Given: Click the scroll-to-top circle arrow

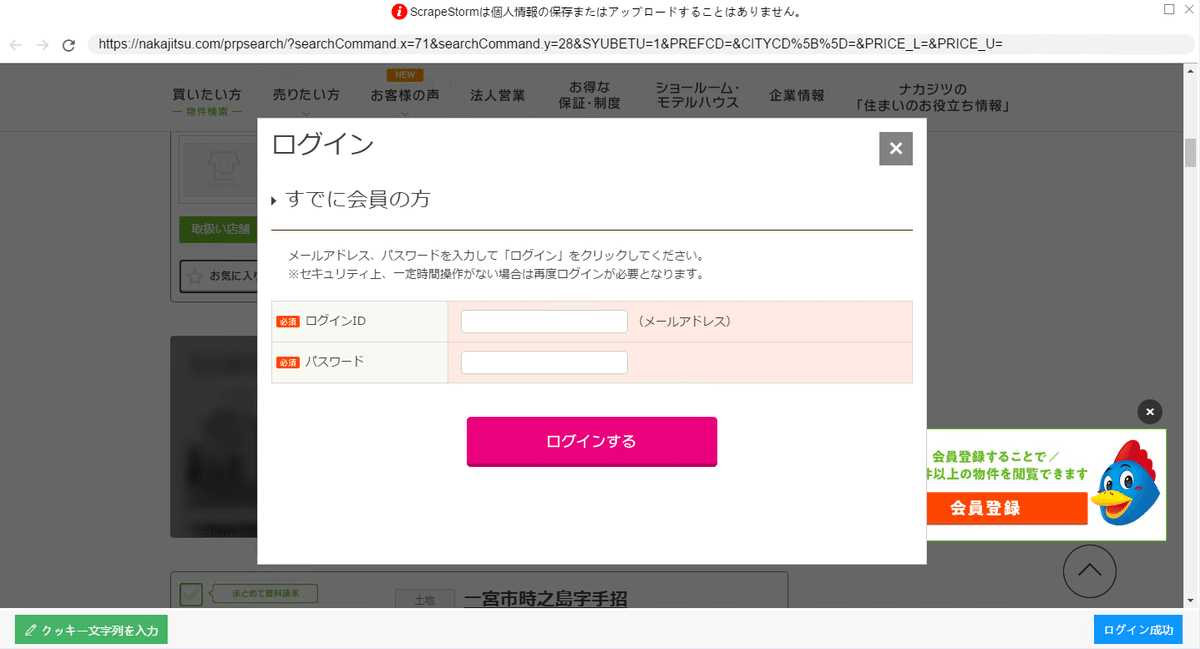Looking at the screenshot, I should click(1090, 570).
